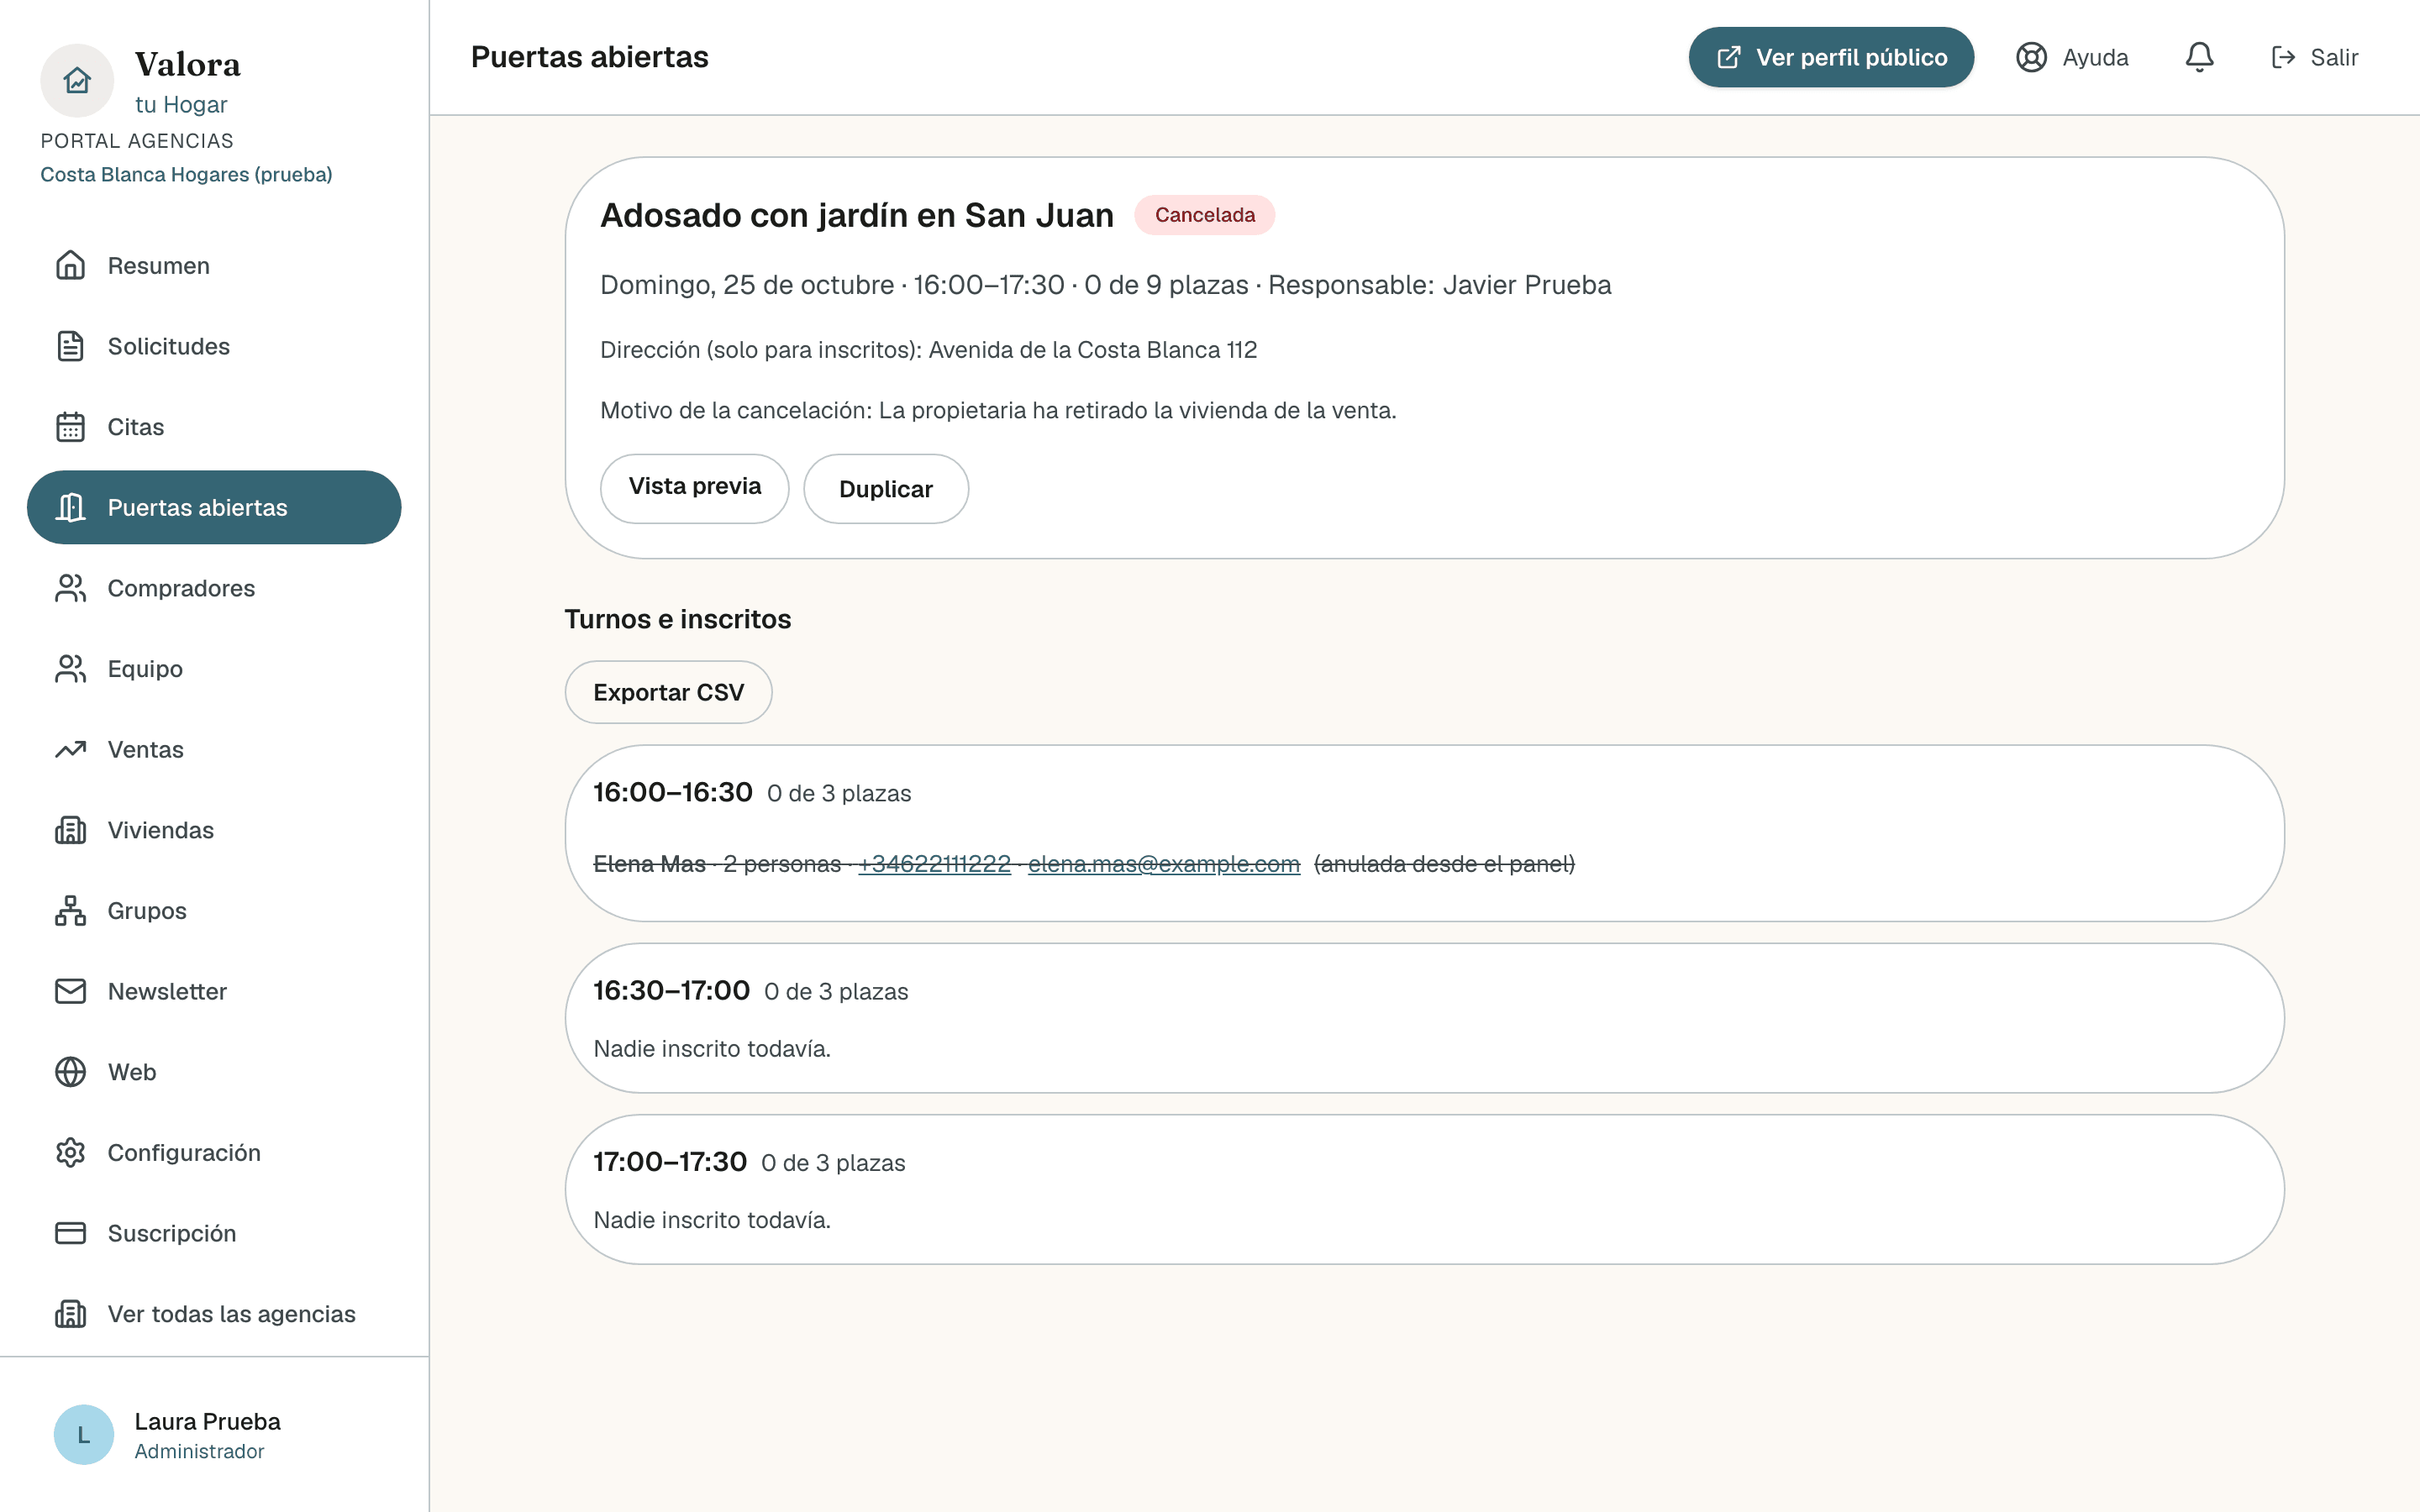This screenshot has width=2420, height=1512.
Task: Click the Puertas abiertas door icon
Action: 70,508
